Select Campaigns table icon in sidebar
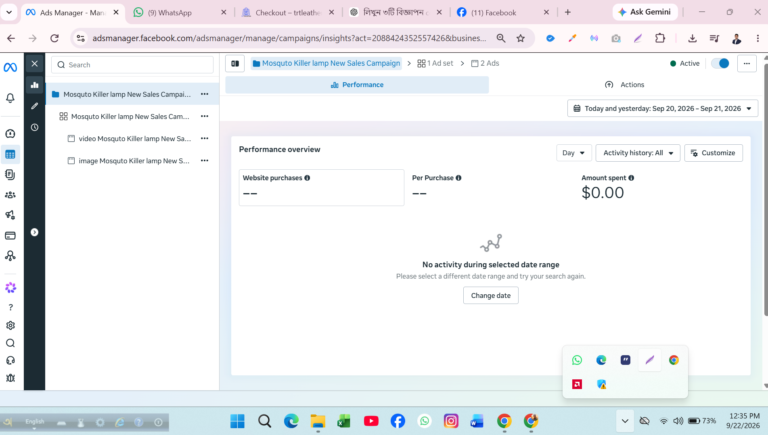768x435 pixels. pyautogui.click(x=10, y=154)
